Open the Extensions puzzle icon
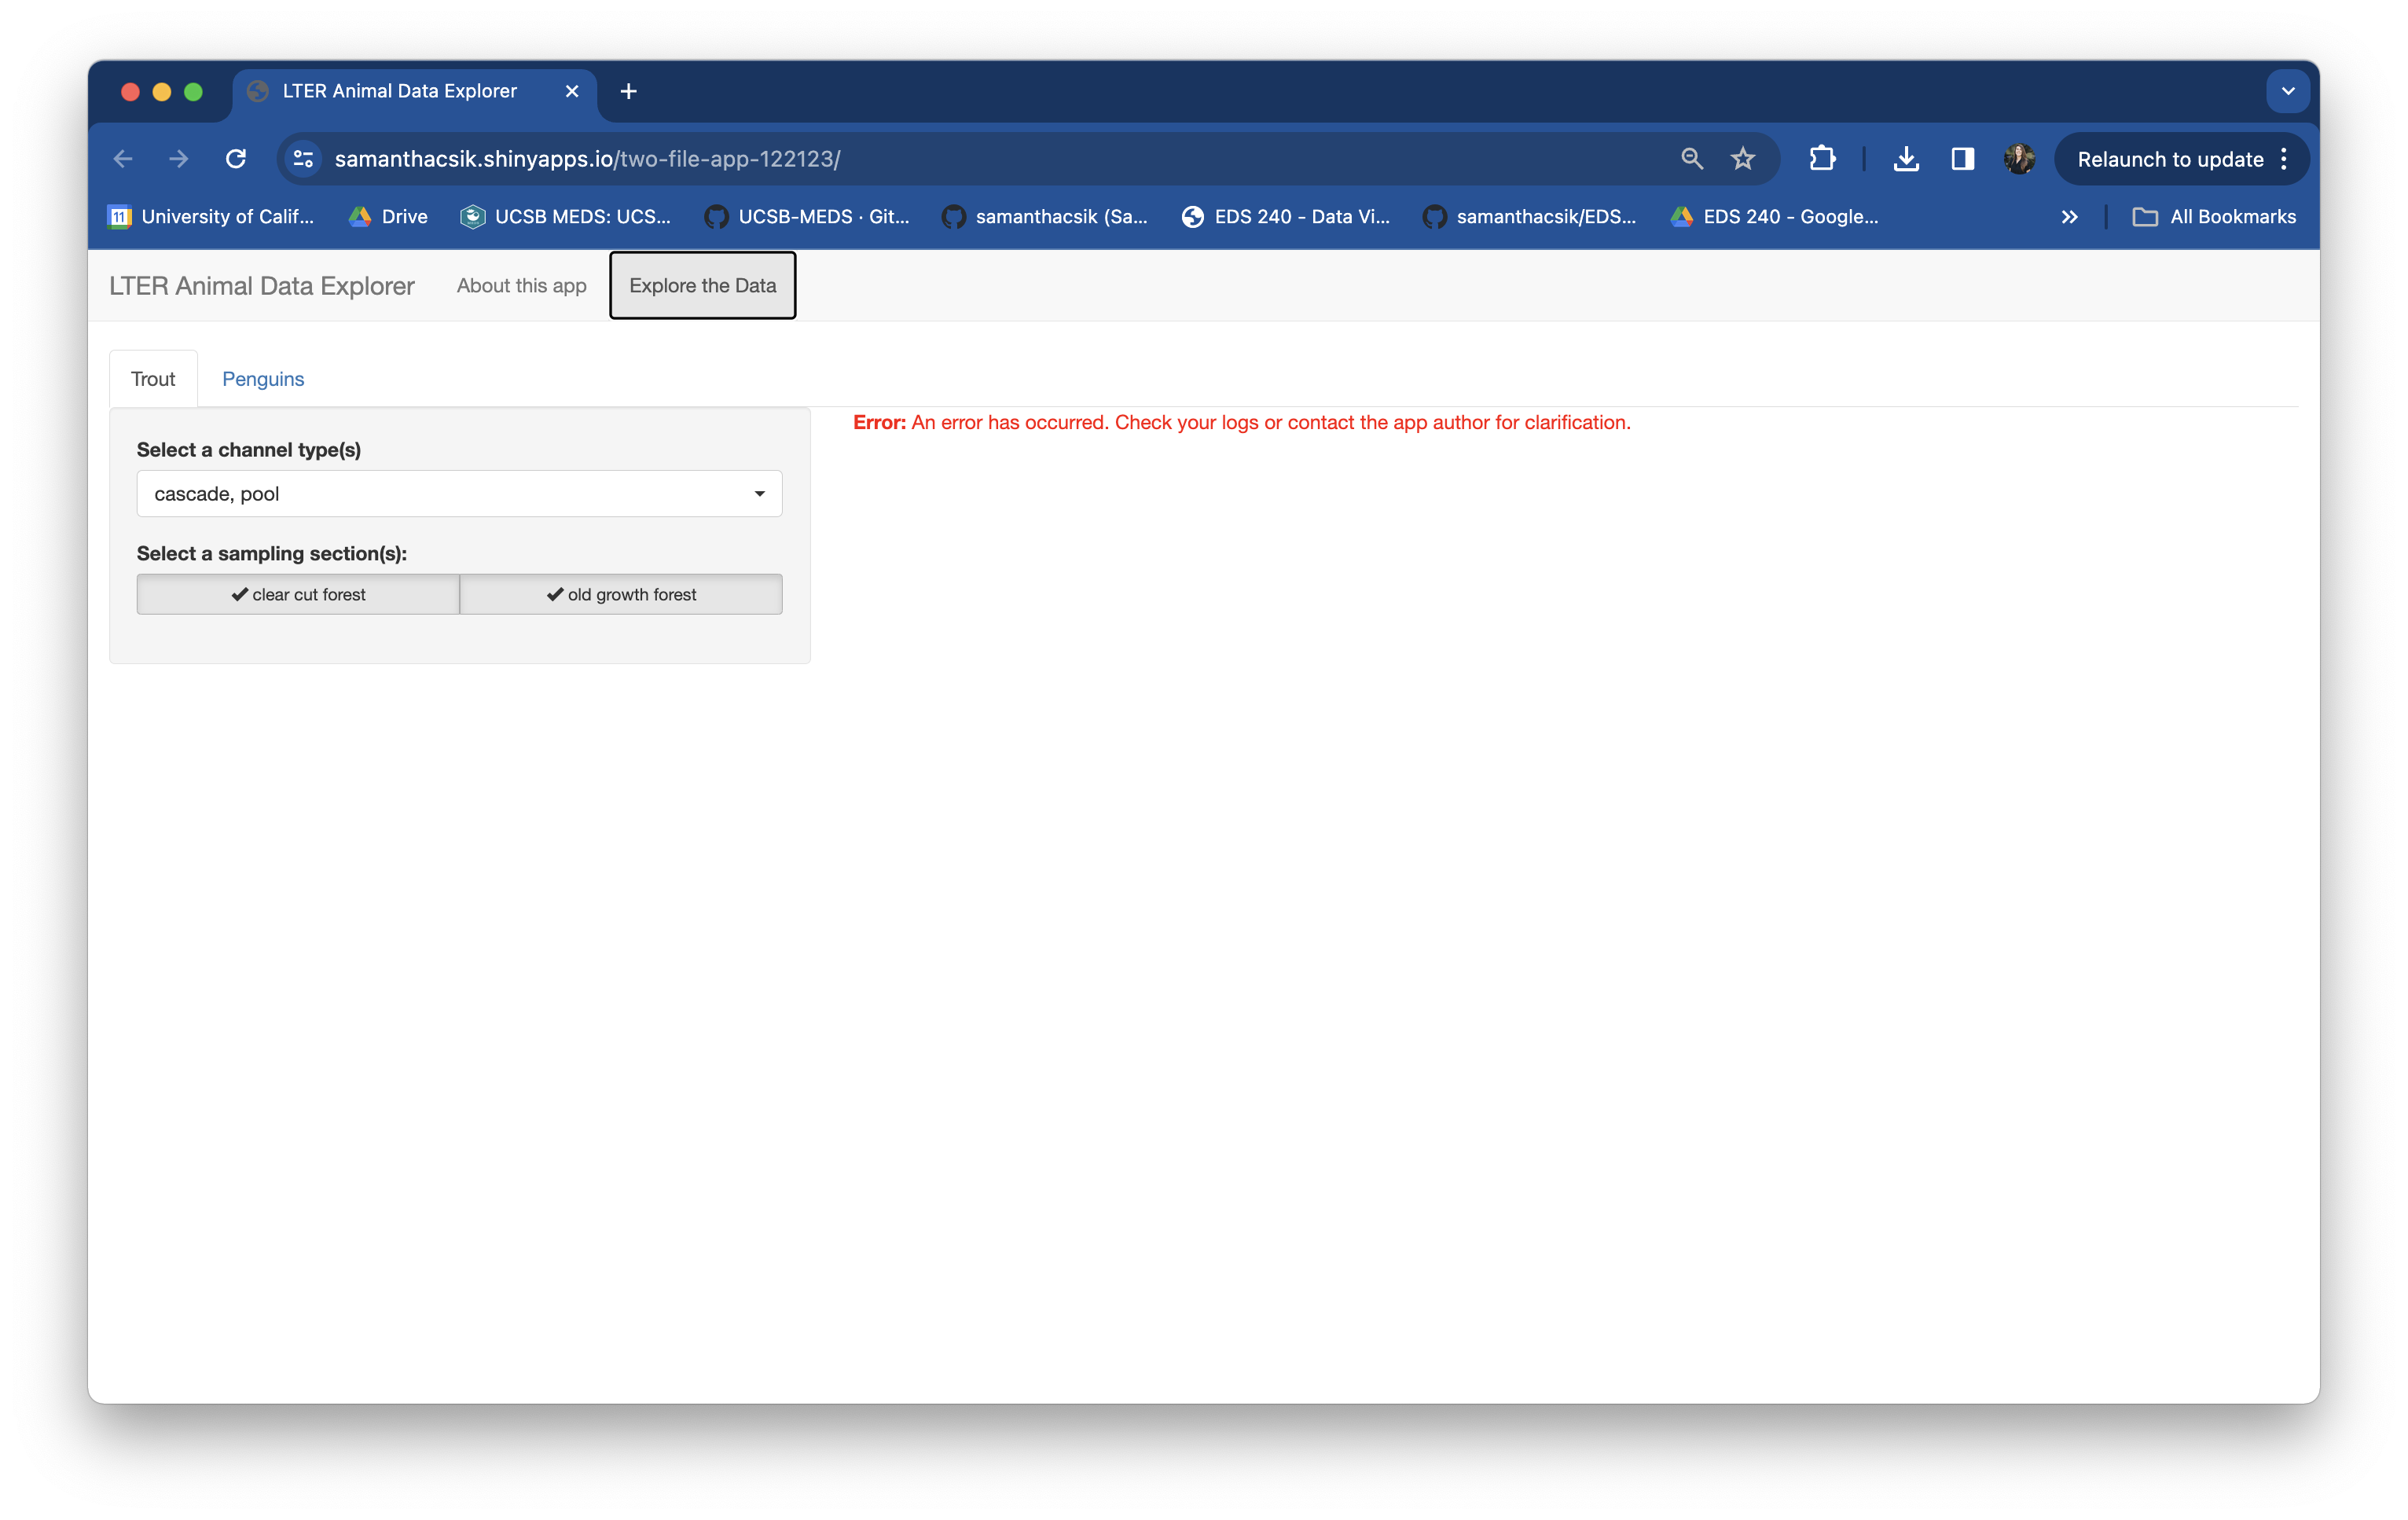The image size is (2408, 1520). [x=1822, y=159]
